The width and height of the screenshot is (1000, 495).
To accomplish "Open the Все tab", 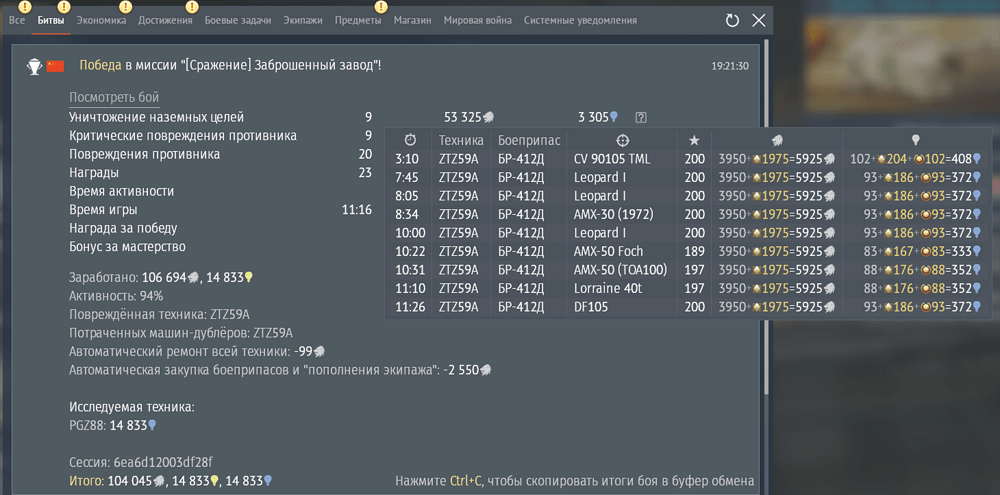I will [17, 20].
